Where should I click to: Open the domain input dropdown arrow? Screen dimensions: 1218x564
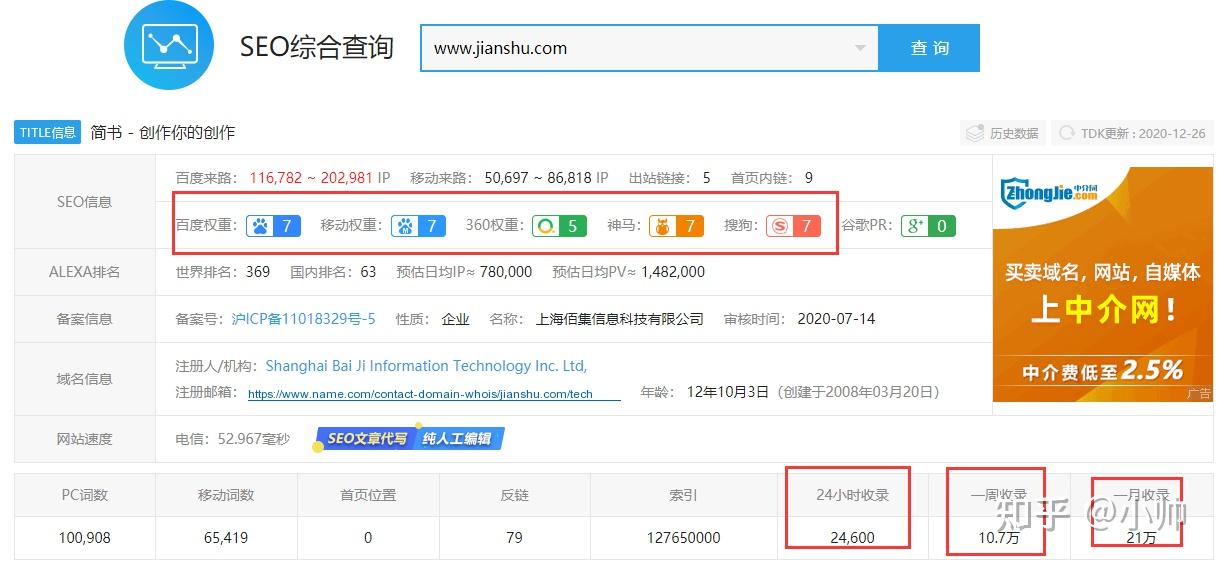click(861, 48)
